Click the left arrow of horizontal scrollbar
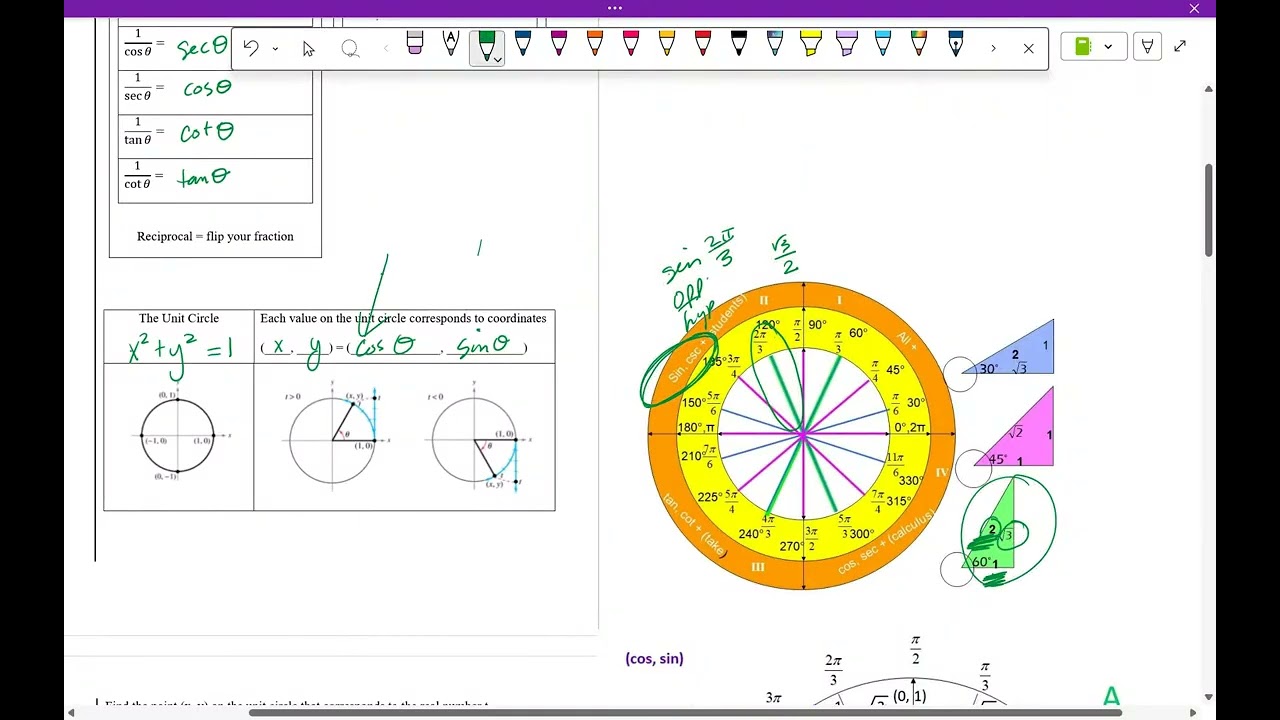Viewport: 1280px width, 720px height. pos(71,712)
